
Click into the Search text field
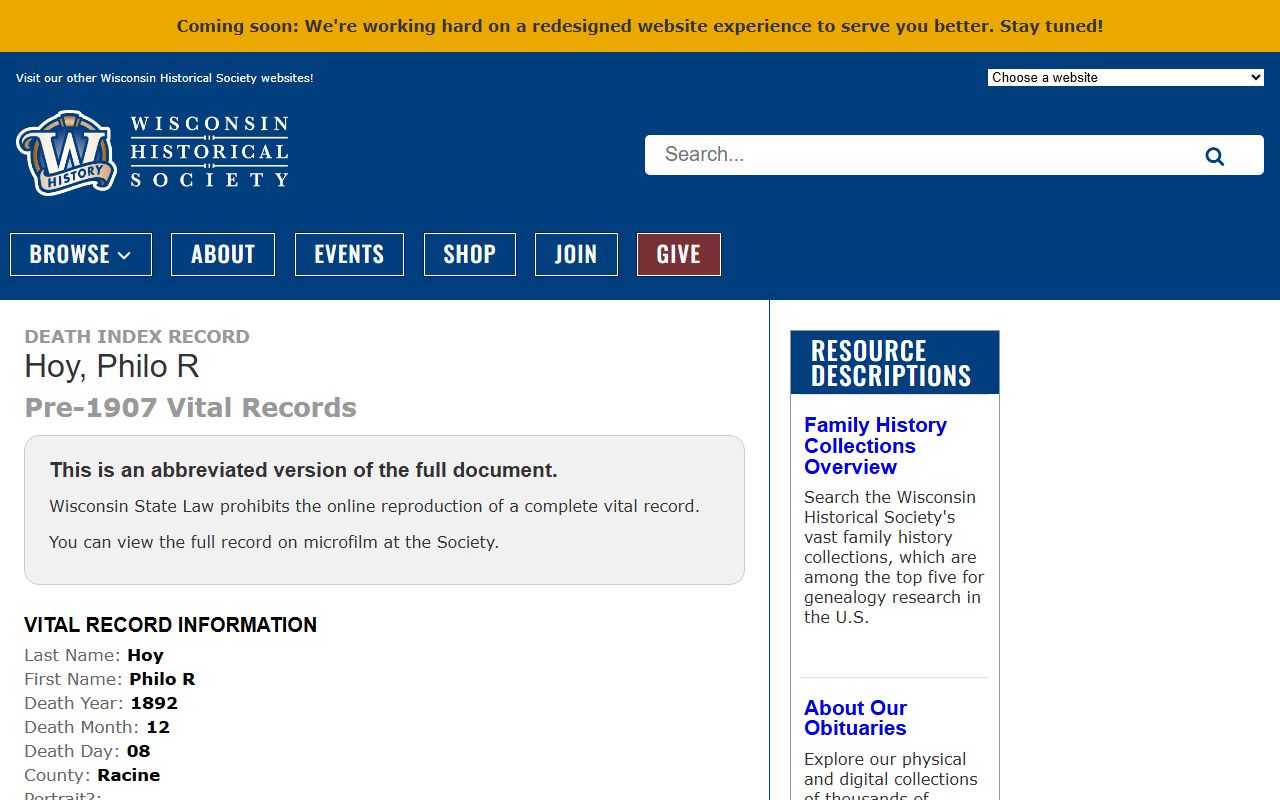(920, 155)
